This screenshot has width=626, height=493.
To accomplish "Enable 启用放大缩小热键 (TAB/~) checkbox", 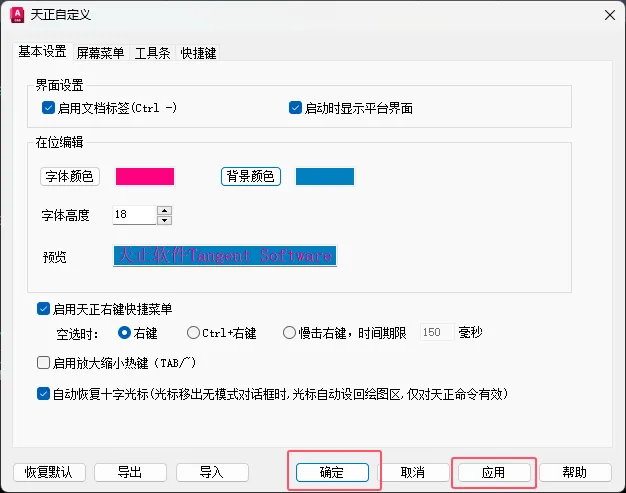I will click(43, 363).
